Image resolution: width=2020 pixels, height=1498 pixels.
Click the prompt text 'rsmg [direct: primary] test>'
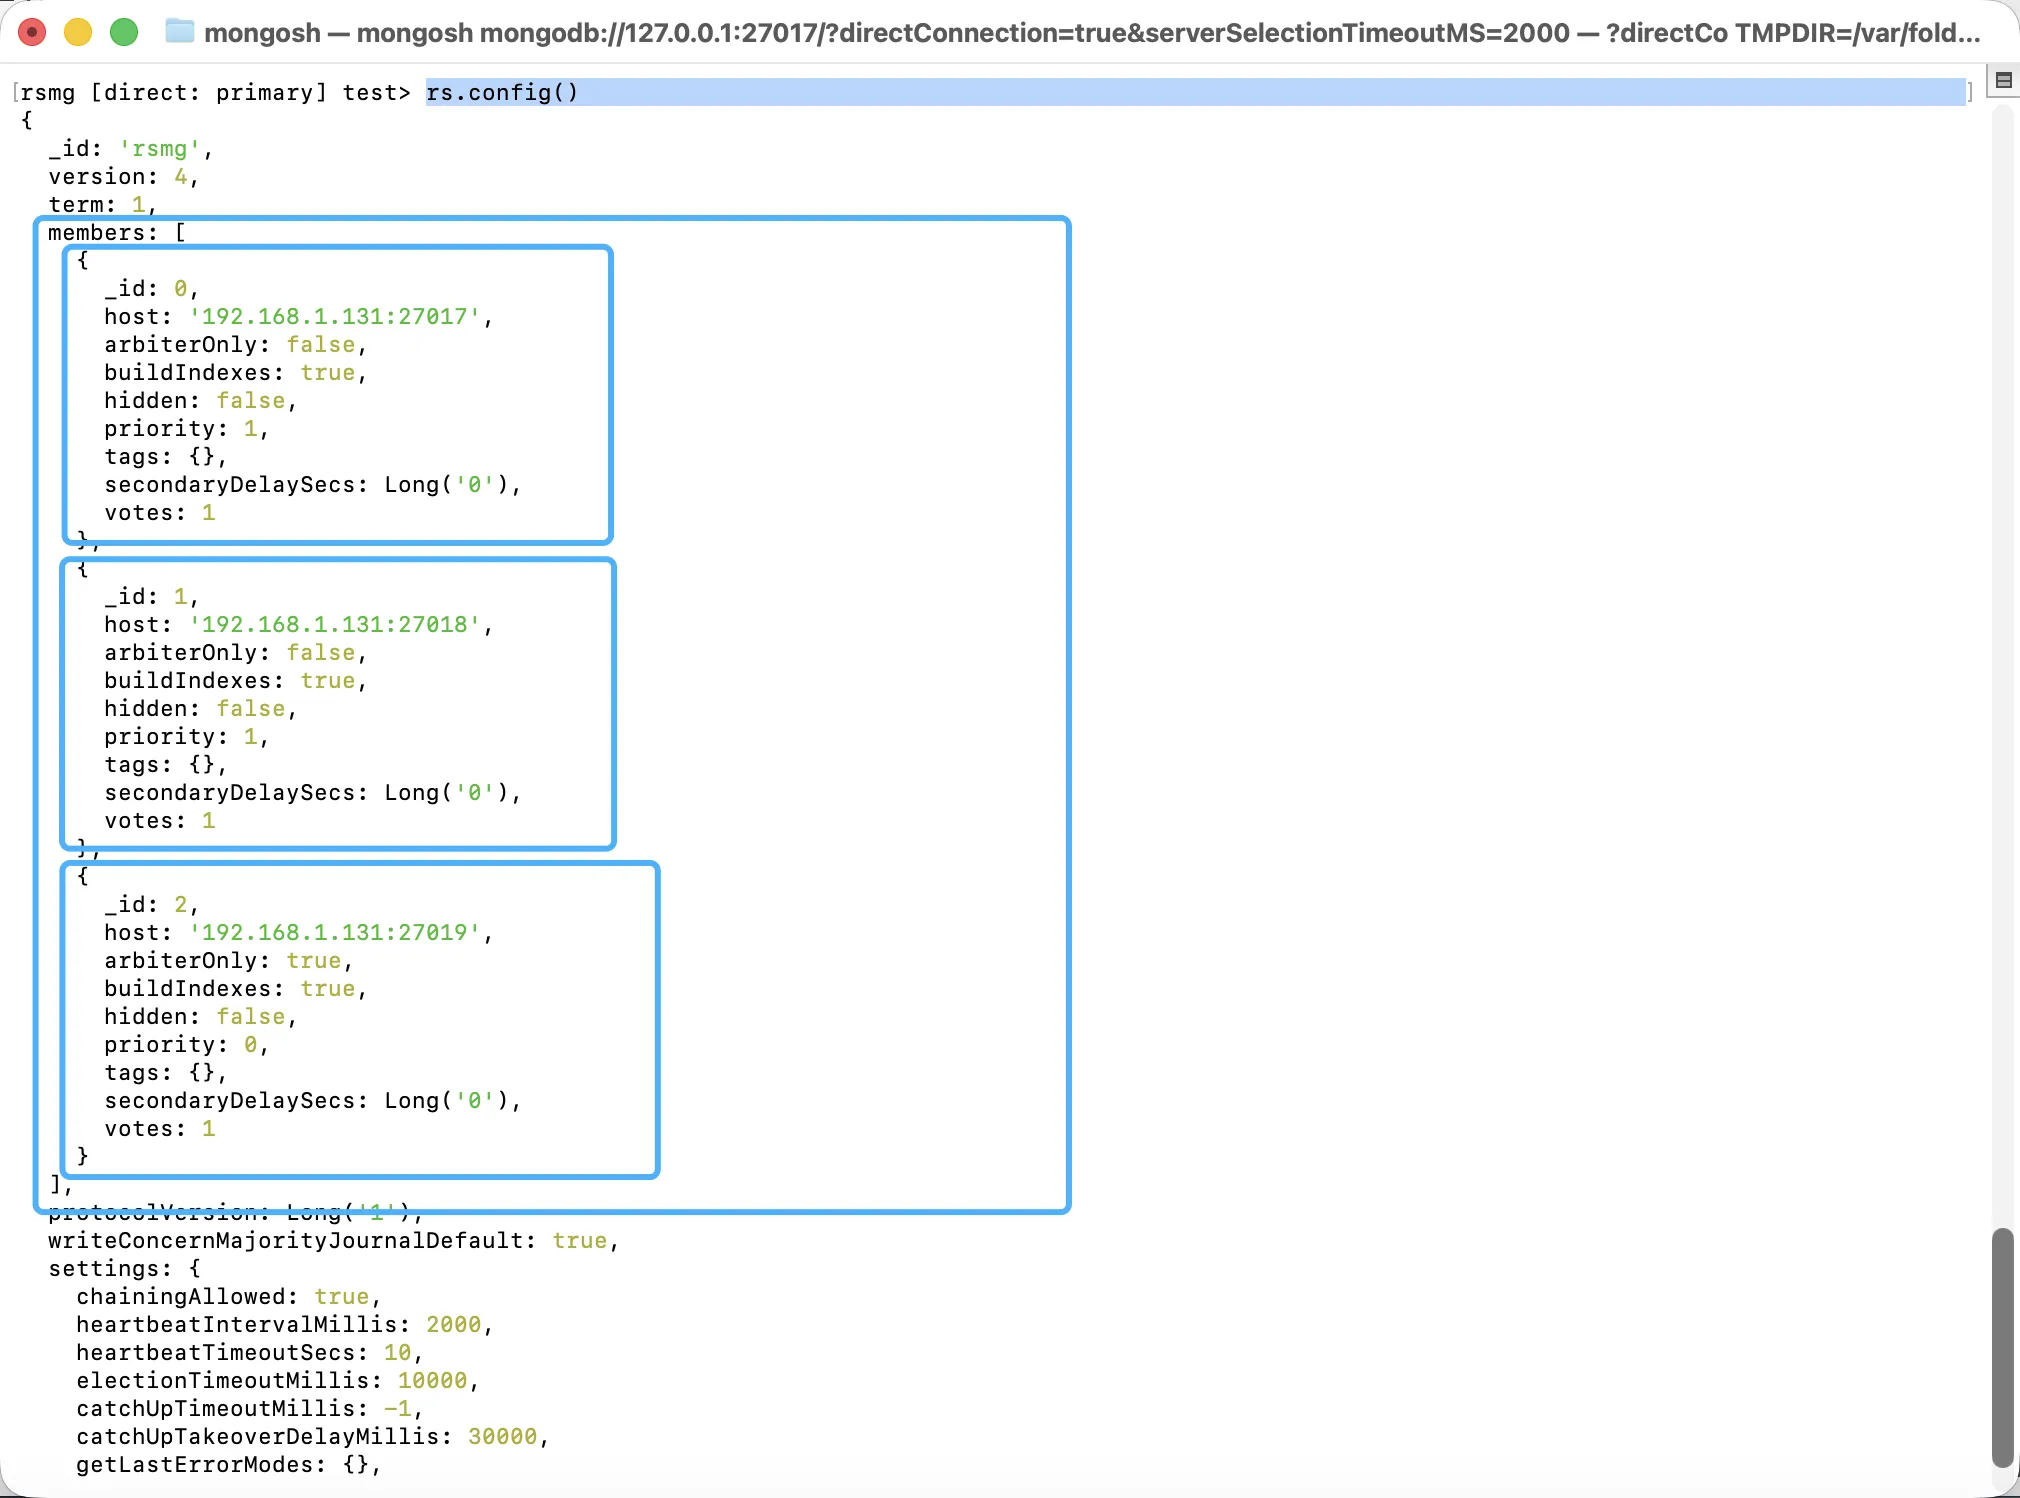(215, 93)
